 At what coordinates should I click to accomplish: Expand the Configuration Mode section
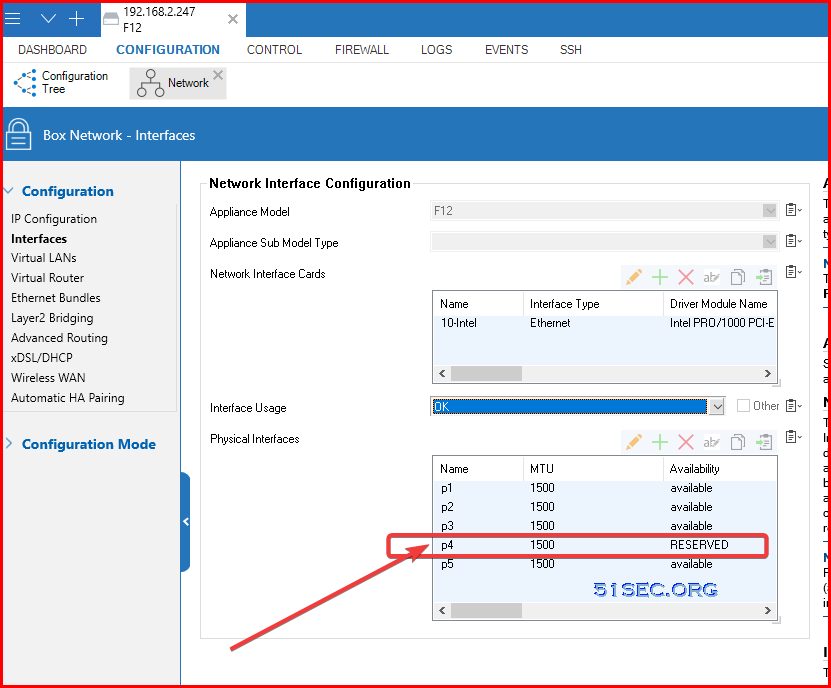pos(9,444)
